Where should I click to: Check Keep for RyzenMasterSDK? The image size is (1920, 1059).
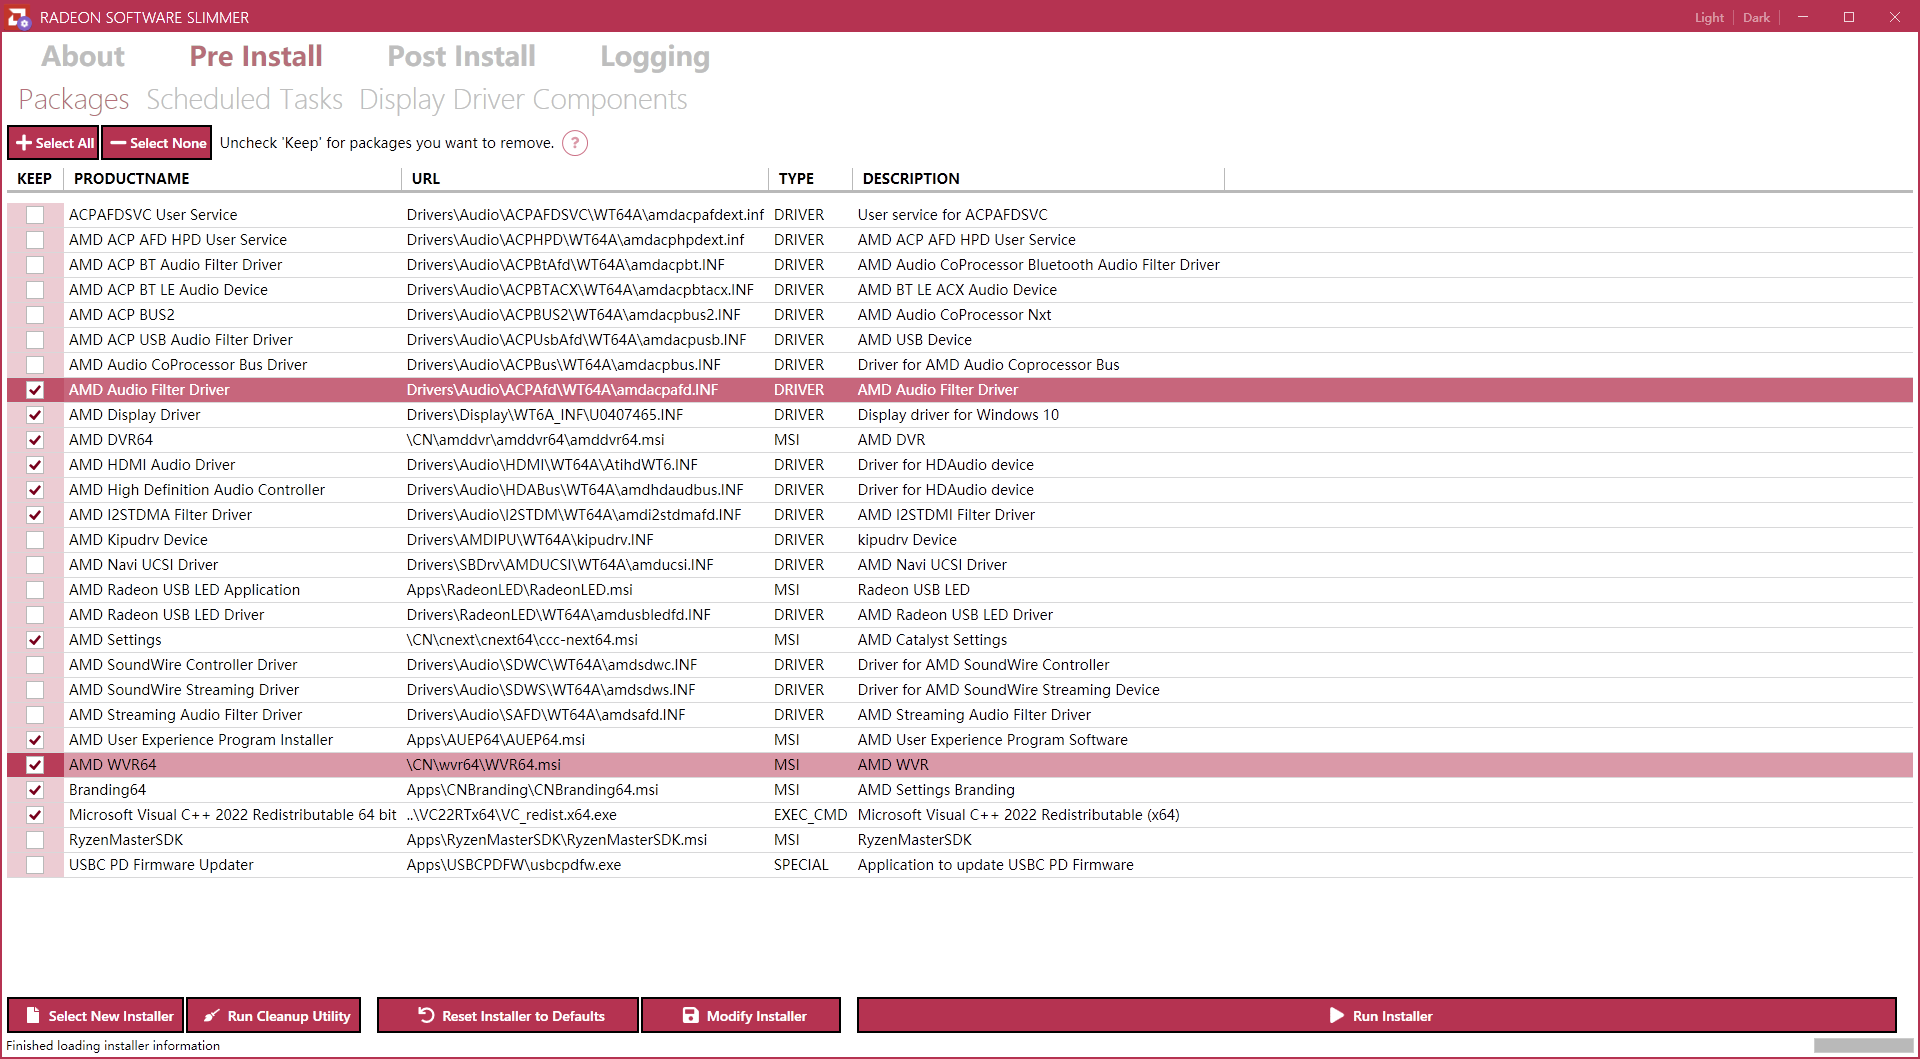click(35, 840)
